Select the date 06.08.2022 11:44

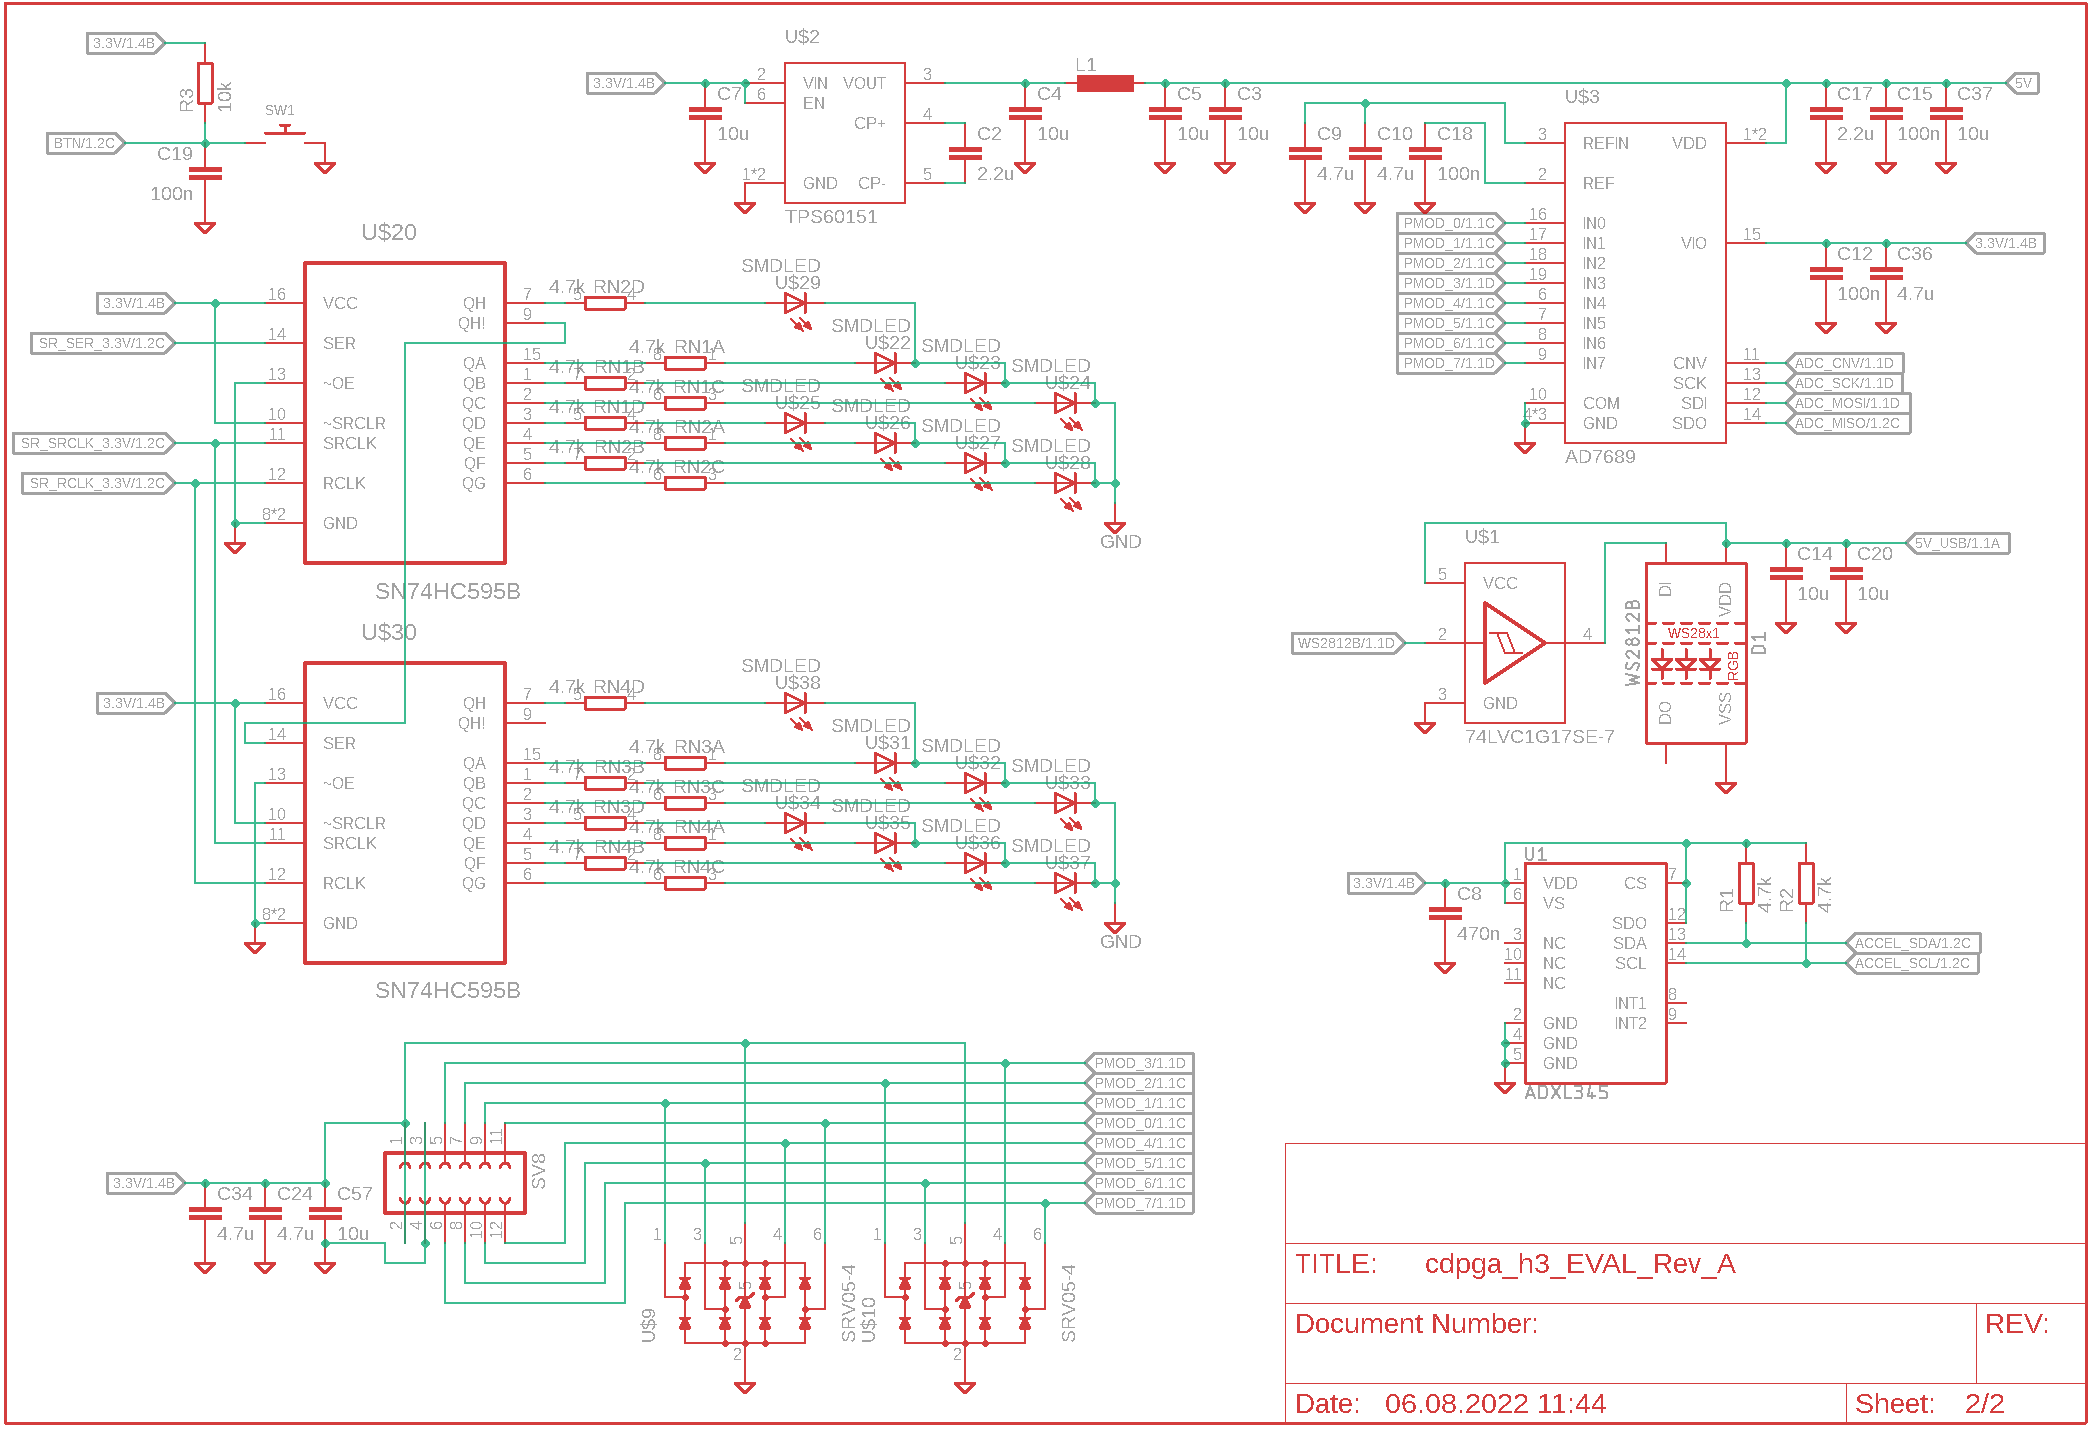coord(1495,1404)
